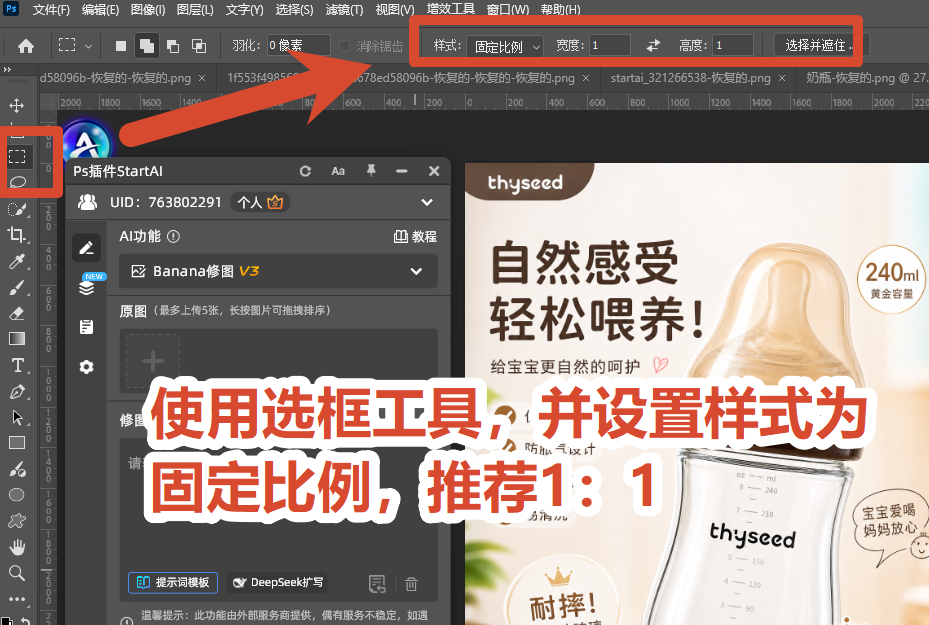Select the Quick Selection brush tool
This screenshot has height=625, width=929.
17,209
